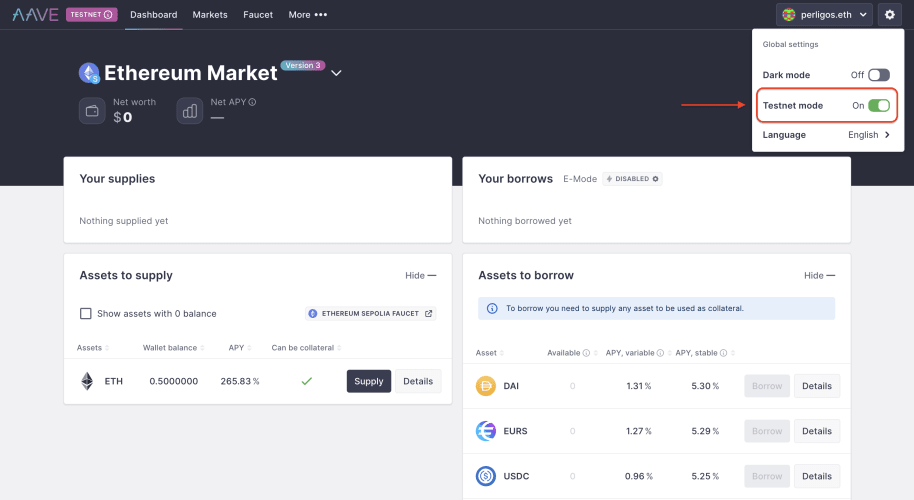Click the Available info icon
Image resolution: width=914 pixels, height=500 pixels.
586,353
